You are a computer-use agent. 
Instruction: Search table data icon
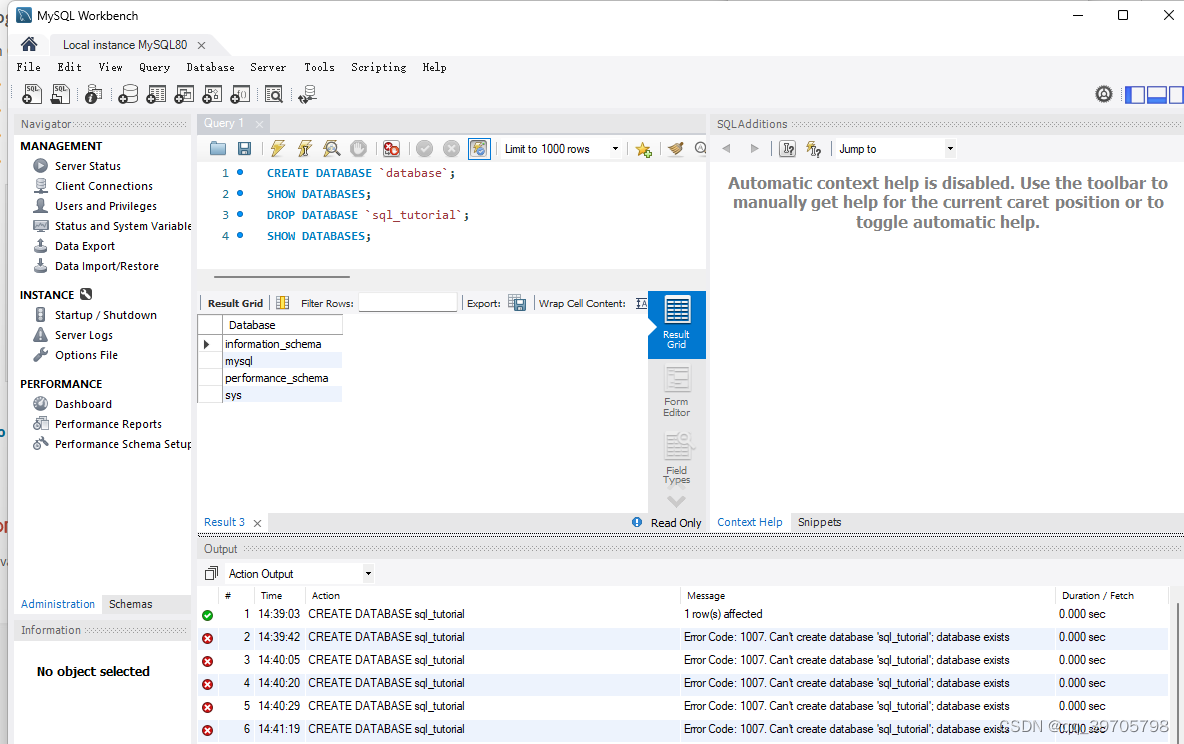point(274,94)
